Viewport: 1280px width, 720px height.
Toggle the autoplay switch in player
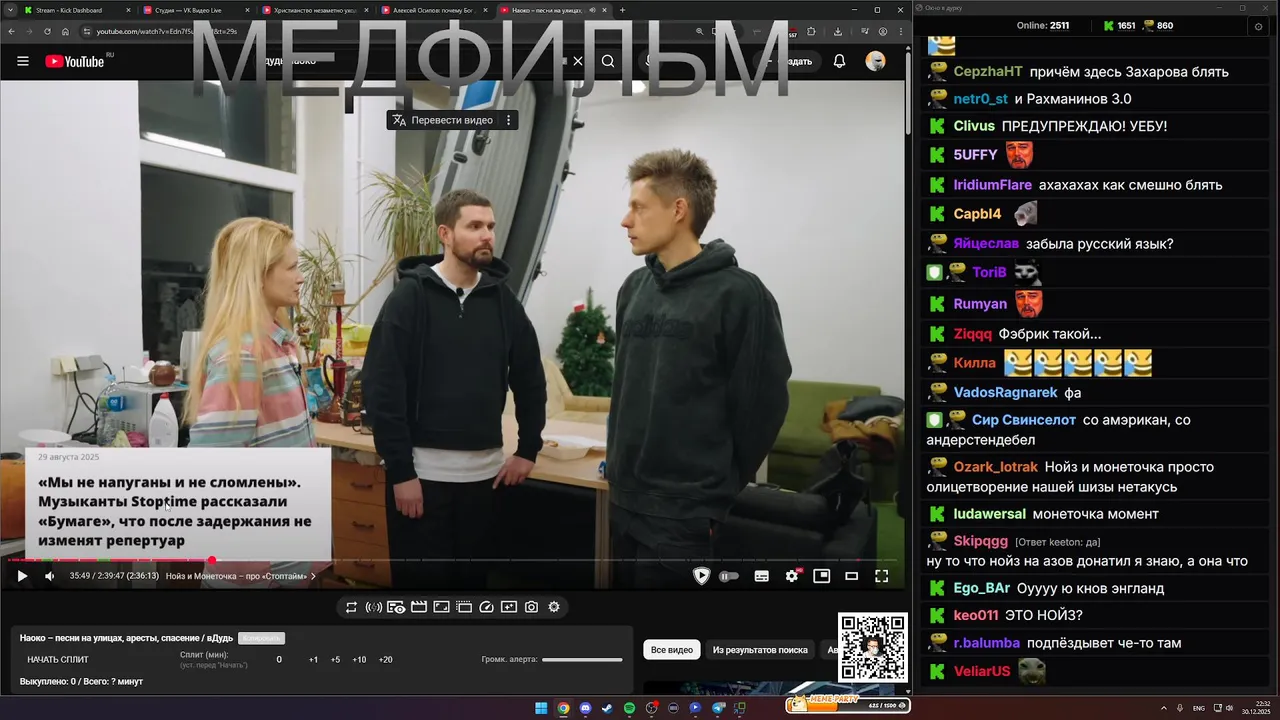tap(729, 576)
